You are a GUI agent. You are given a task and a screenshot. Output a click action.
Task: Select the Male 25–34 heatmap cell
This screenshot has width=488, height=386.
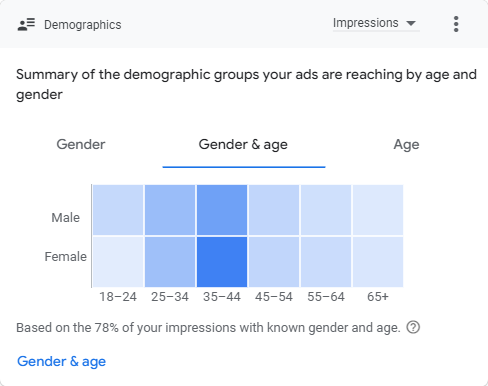pos(170,210)
